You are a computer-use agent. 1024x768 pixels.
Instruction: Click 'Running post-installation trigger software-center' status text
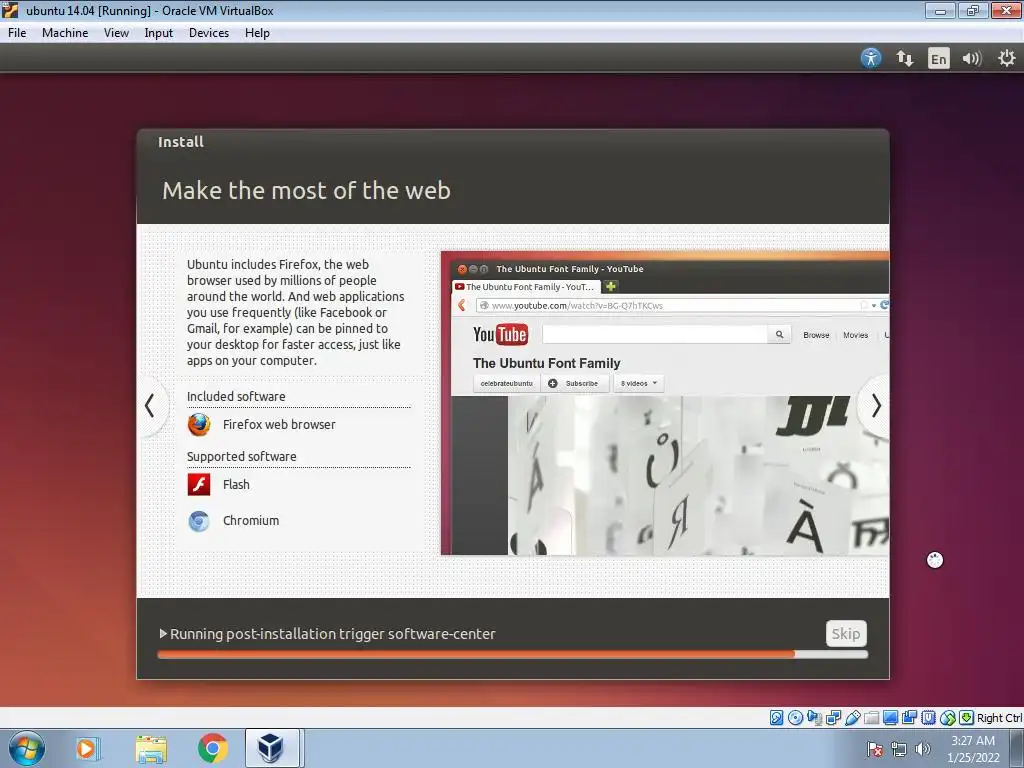[332, 633]
